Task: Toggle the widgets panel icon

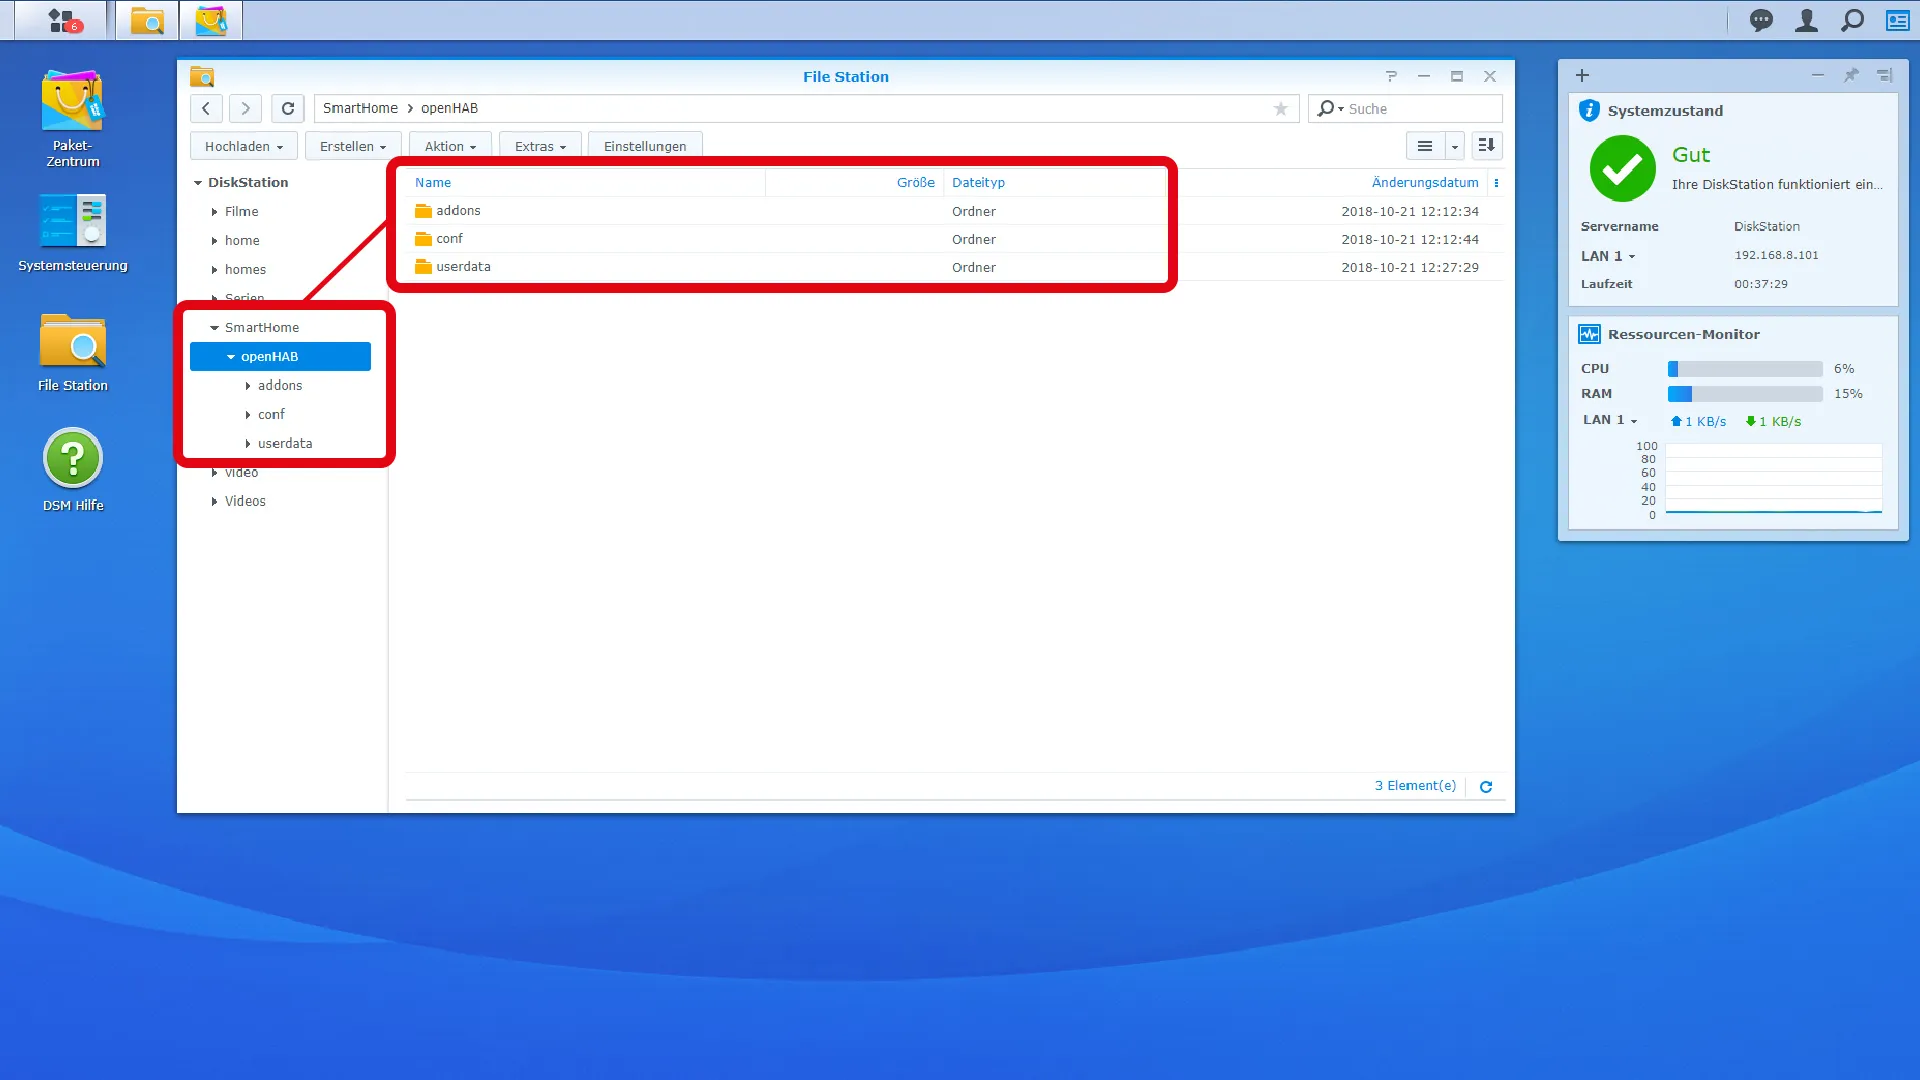Action: [1897, 20]
